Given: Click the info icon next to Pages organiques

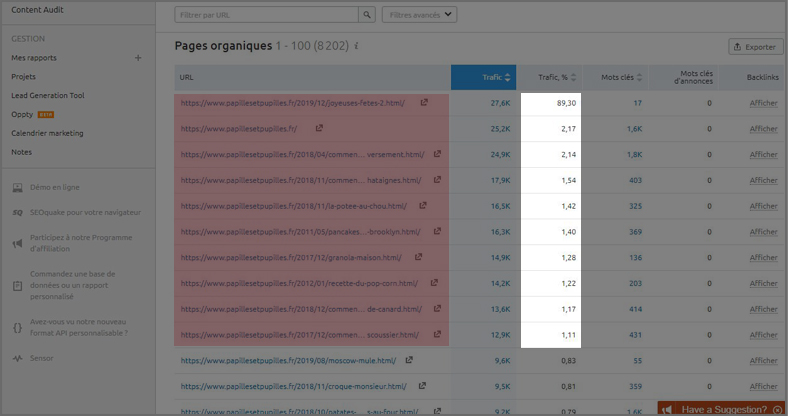Looking at the screenshot, I should 356,46.
